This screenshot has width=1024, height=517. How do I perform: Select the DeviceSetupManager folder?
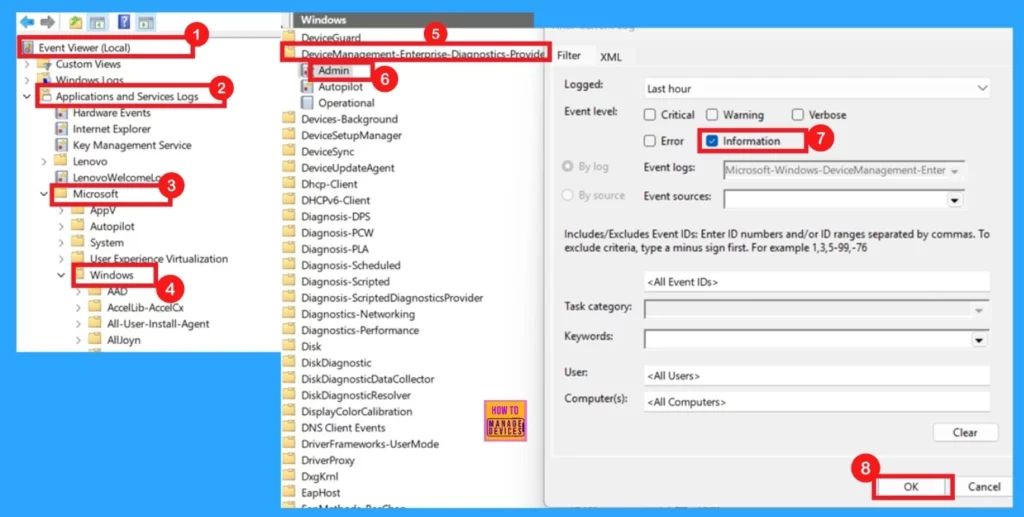(x=351, y=135)
